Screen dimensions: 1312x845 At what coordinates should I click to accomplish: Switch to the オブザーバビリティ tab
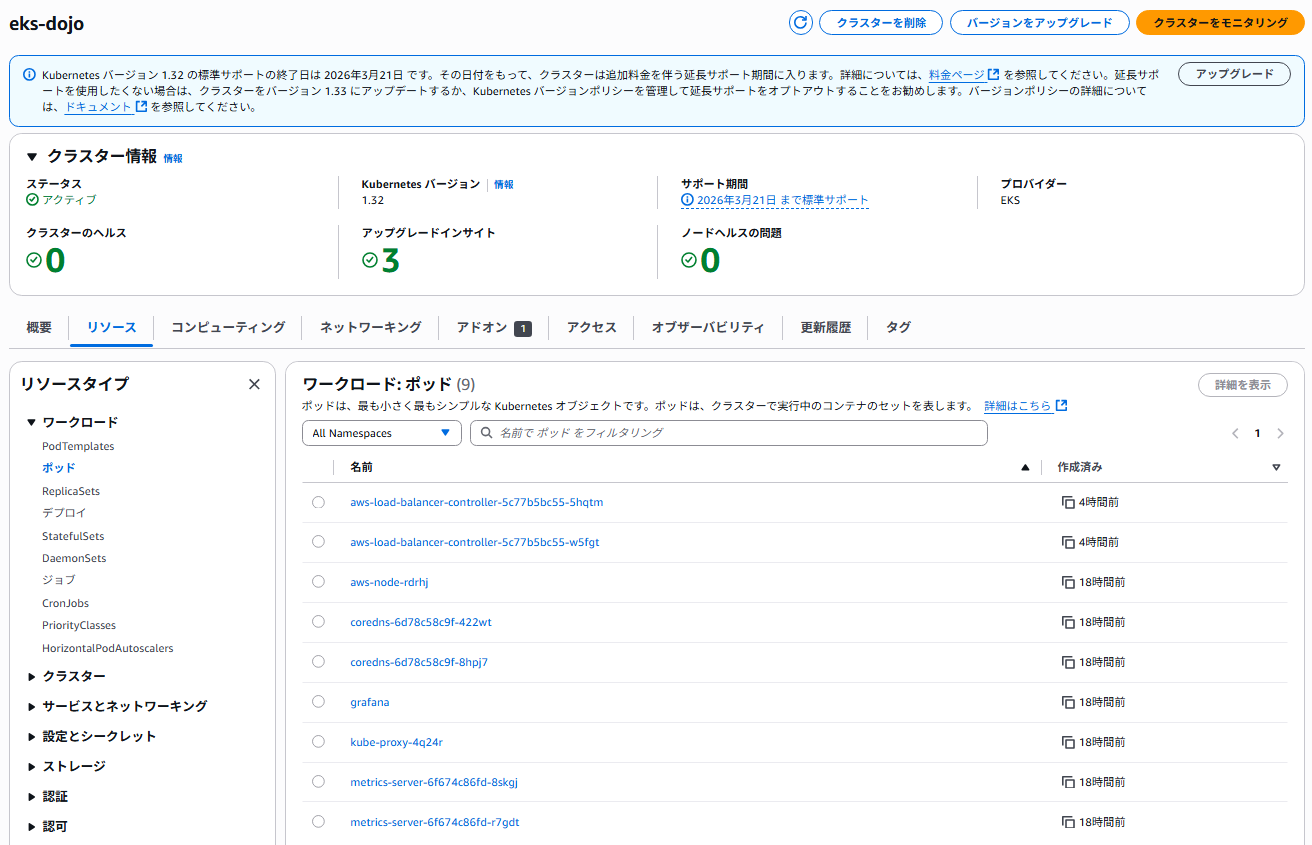coord(708,327)
